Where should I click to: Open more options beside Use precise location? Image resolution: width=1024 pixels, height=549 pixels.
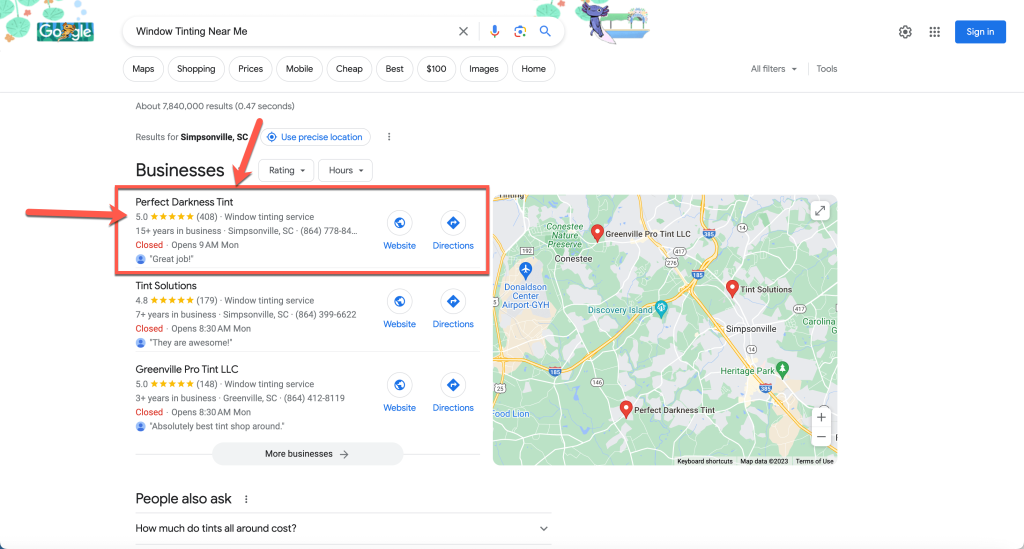(389, 137)
